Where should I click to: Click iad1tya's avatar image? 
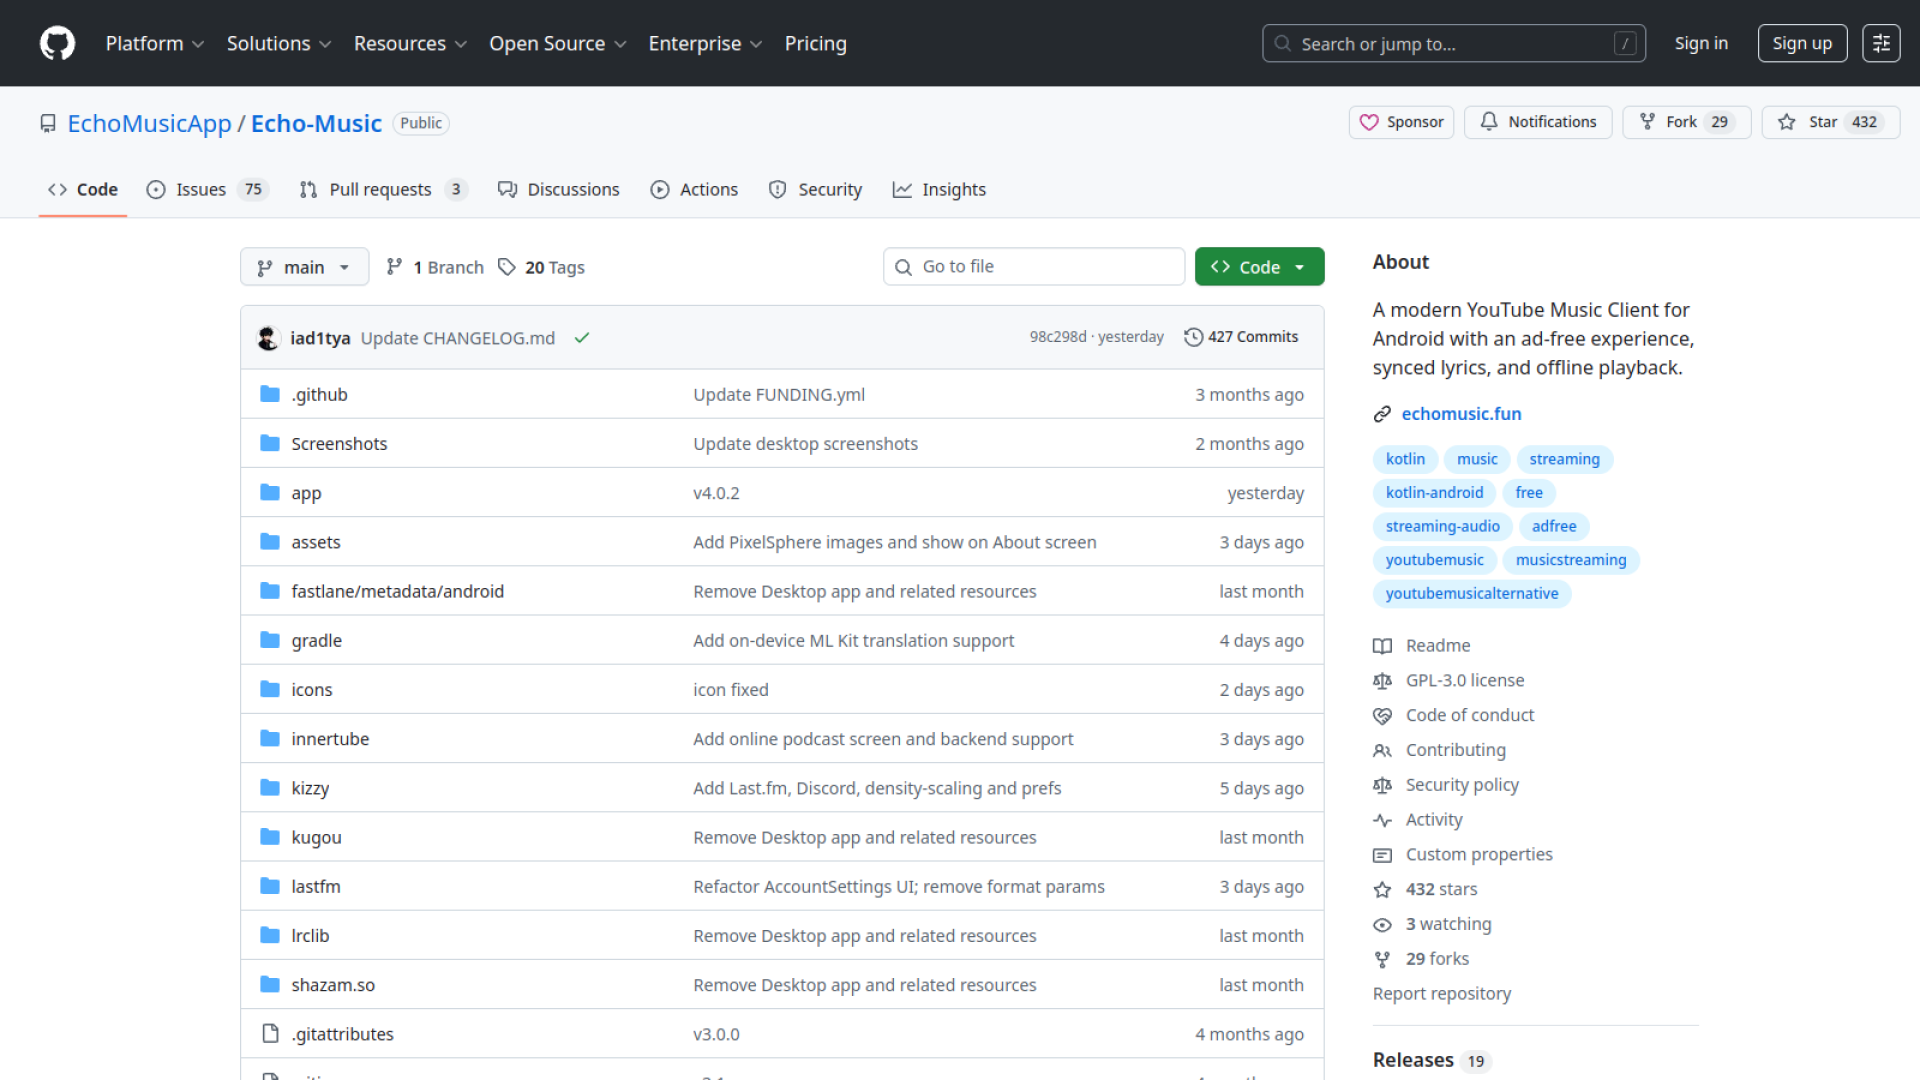coord(268,338)
